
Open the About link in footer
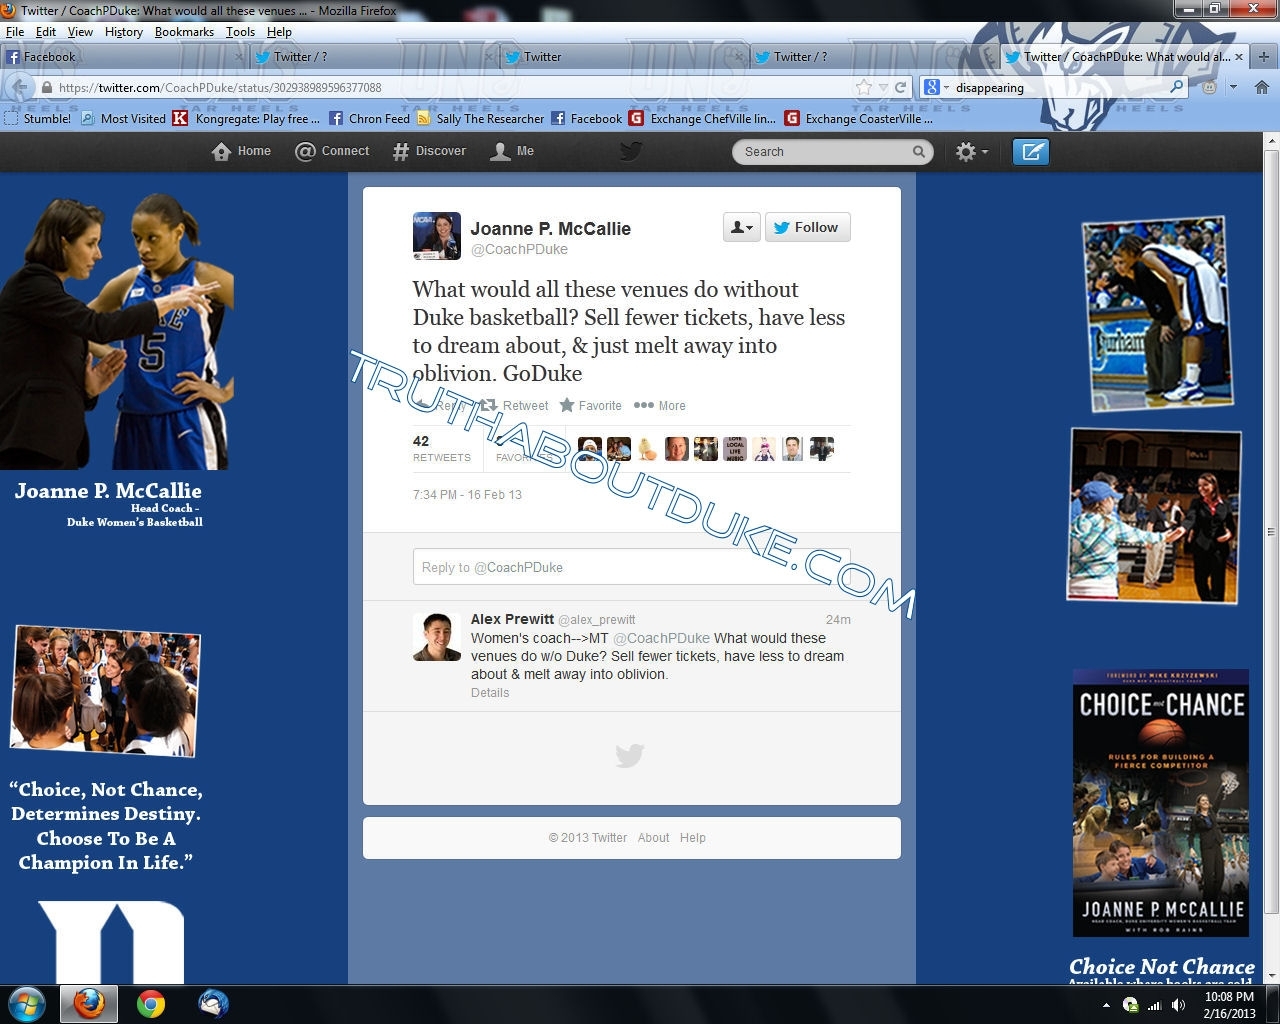[x=654, y=838]
